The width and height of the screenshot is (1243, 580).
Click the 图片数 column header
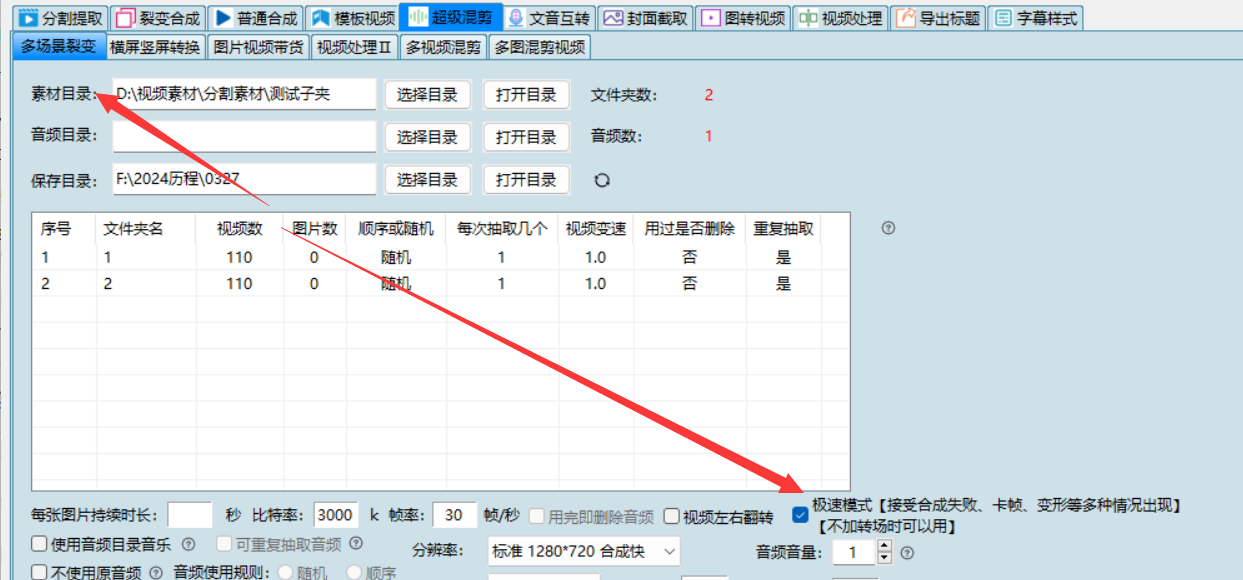coord(315,228)
